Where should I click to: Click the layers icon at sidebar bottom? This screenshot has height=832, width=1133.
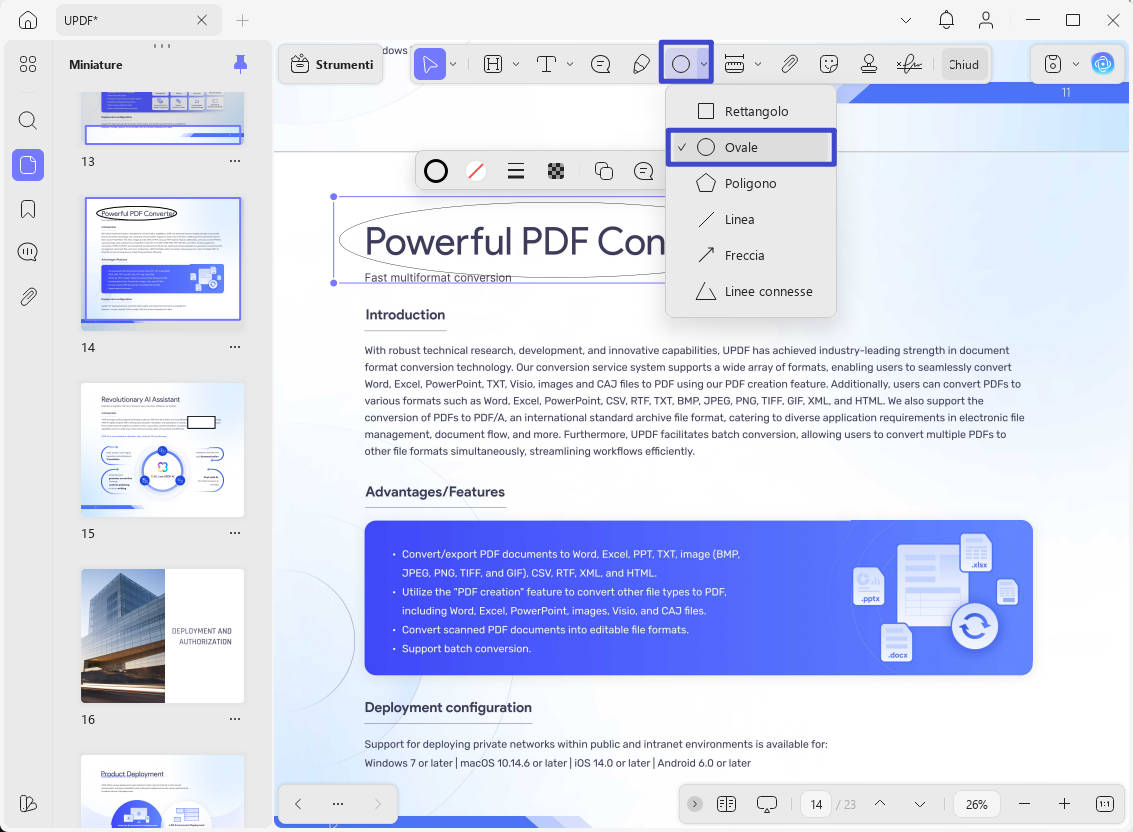pyautogui.click(x=27, y=803)
